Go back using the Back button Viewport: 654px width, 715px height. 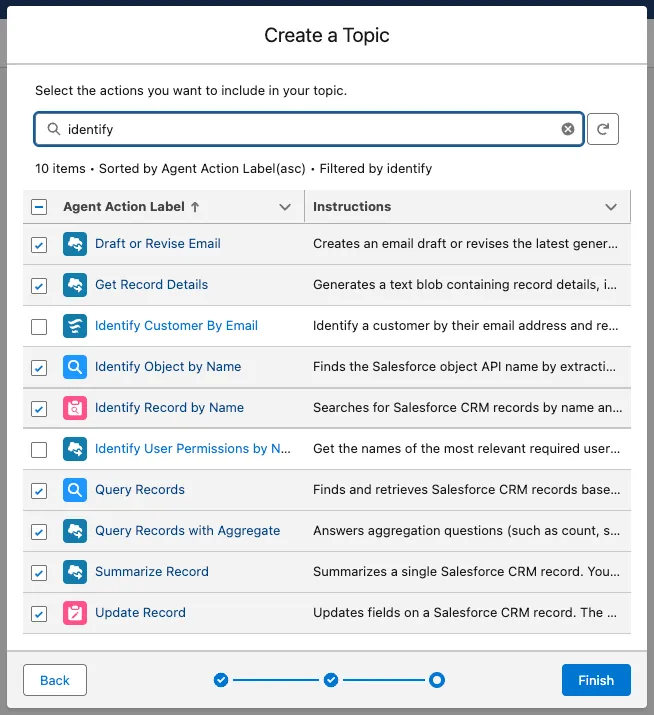point(55,680)
